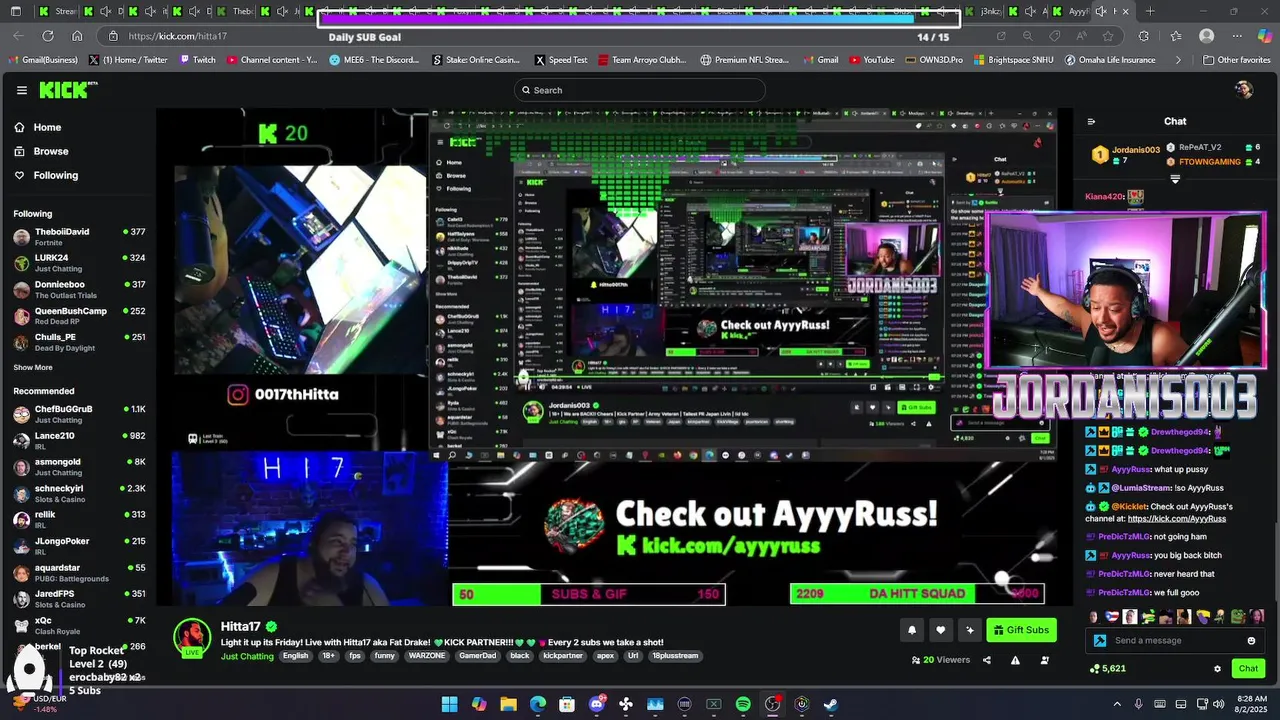Click Jordanis003 top gifter name
The width and height of the screenshot is (1280, 720).
point(1135,150)
